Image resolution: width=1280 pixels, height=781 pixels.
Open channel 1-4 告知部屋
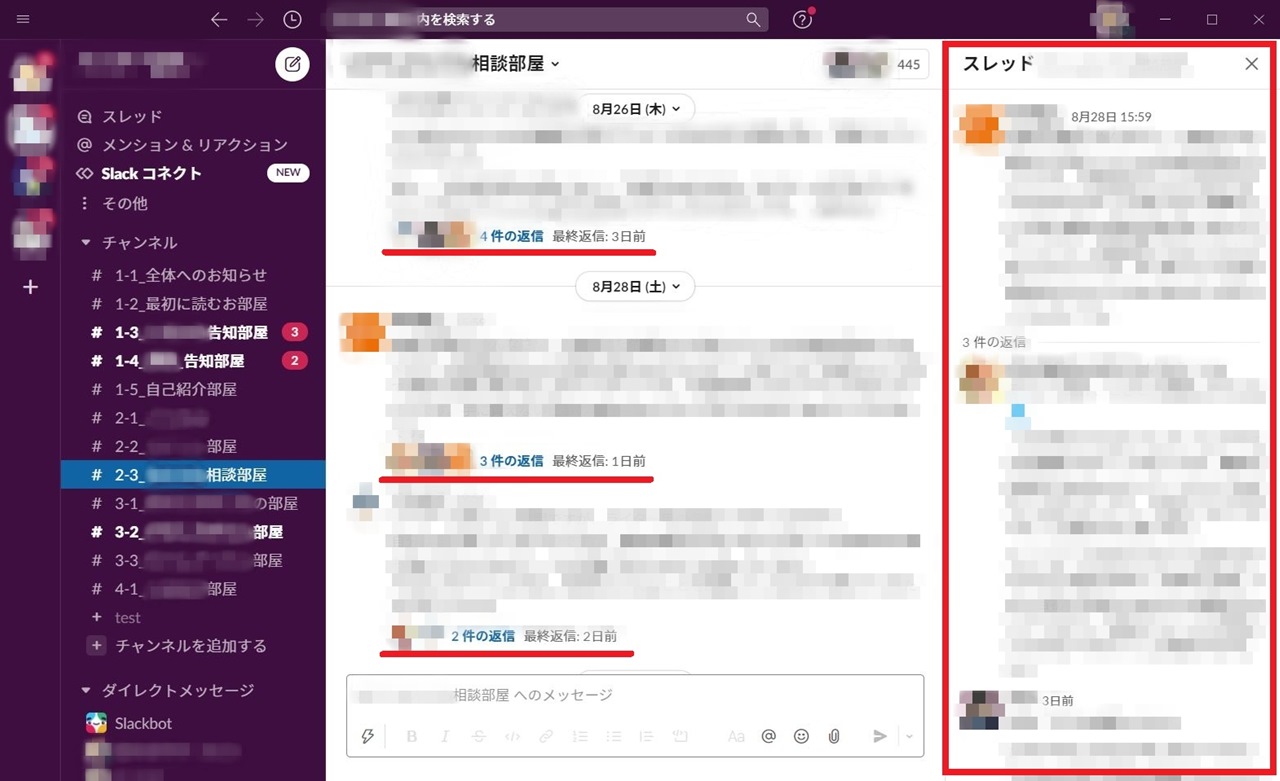point(193,360)
